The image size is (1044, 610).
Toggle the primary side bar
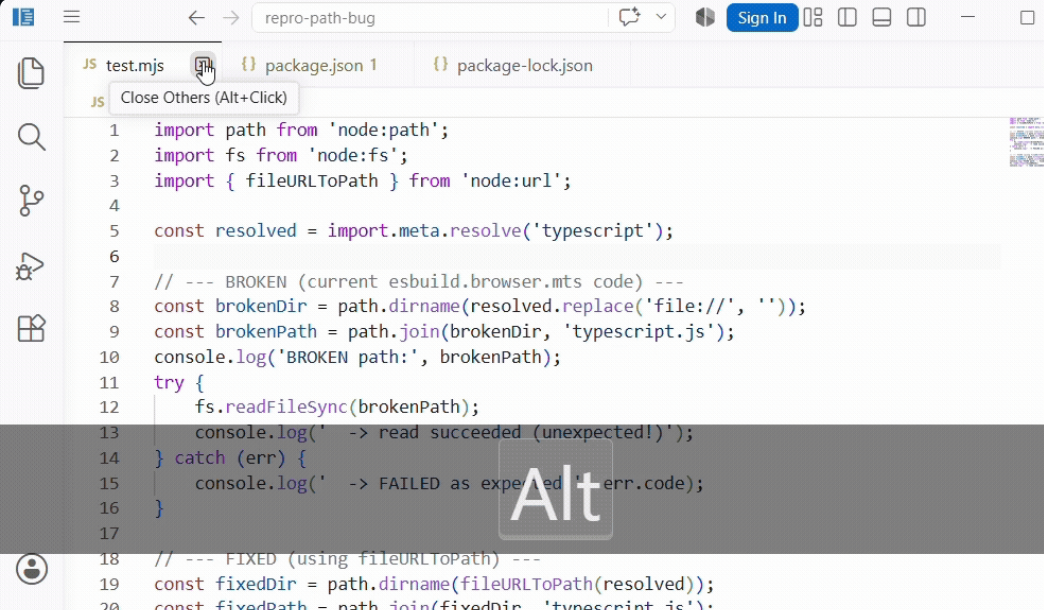[848, 17]
